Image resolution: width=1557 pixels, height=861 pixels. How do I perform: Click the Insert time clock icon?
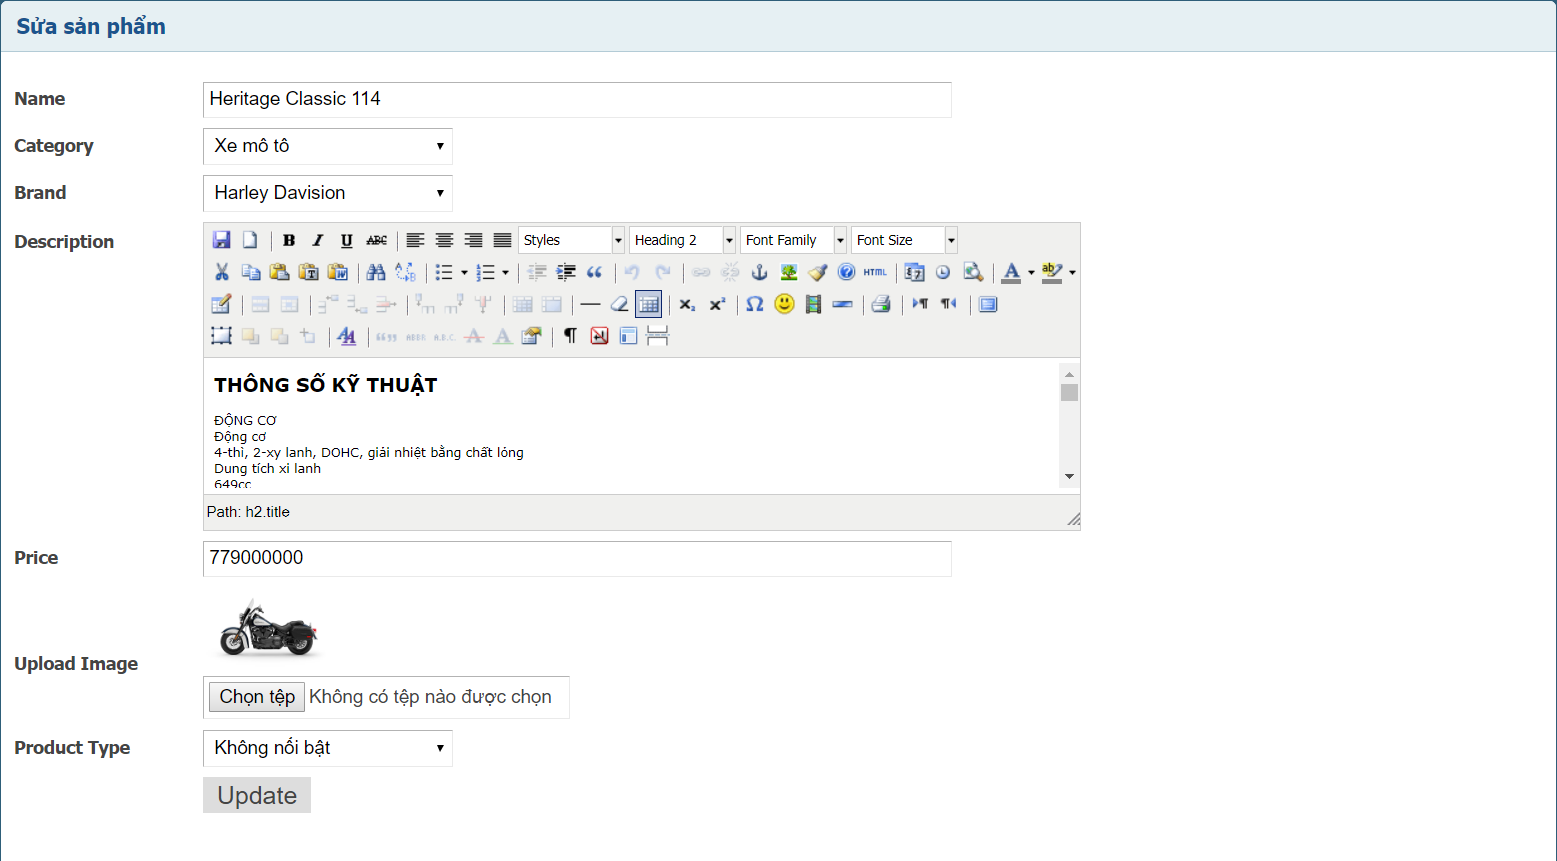943,272
